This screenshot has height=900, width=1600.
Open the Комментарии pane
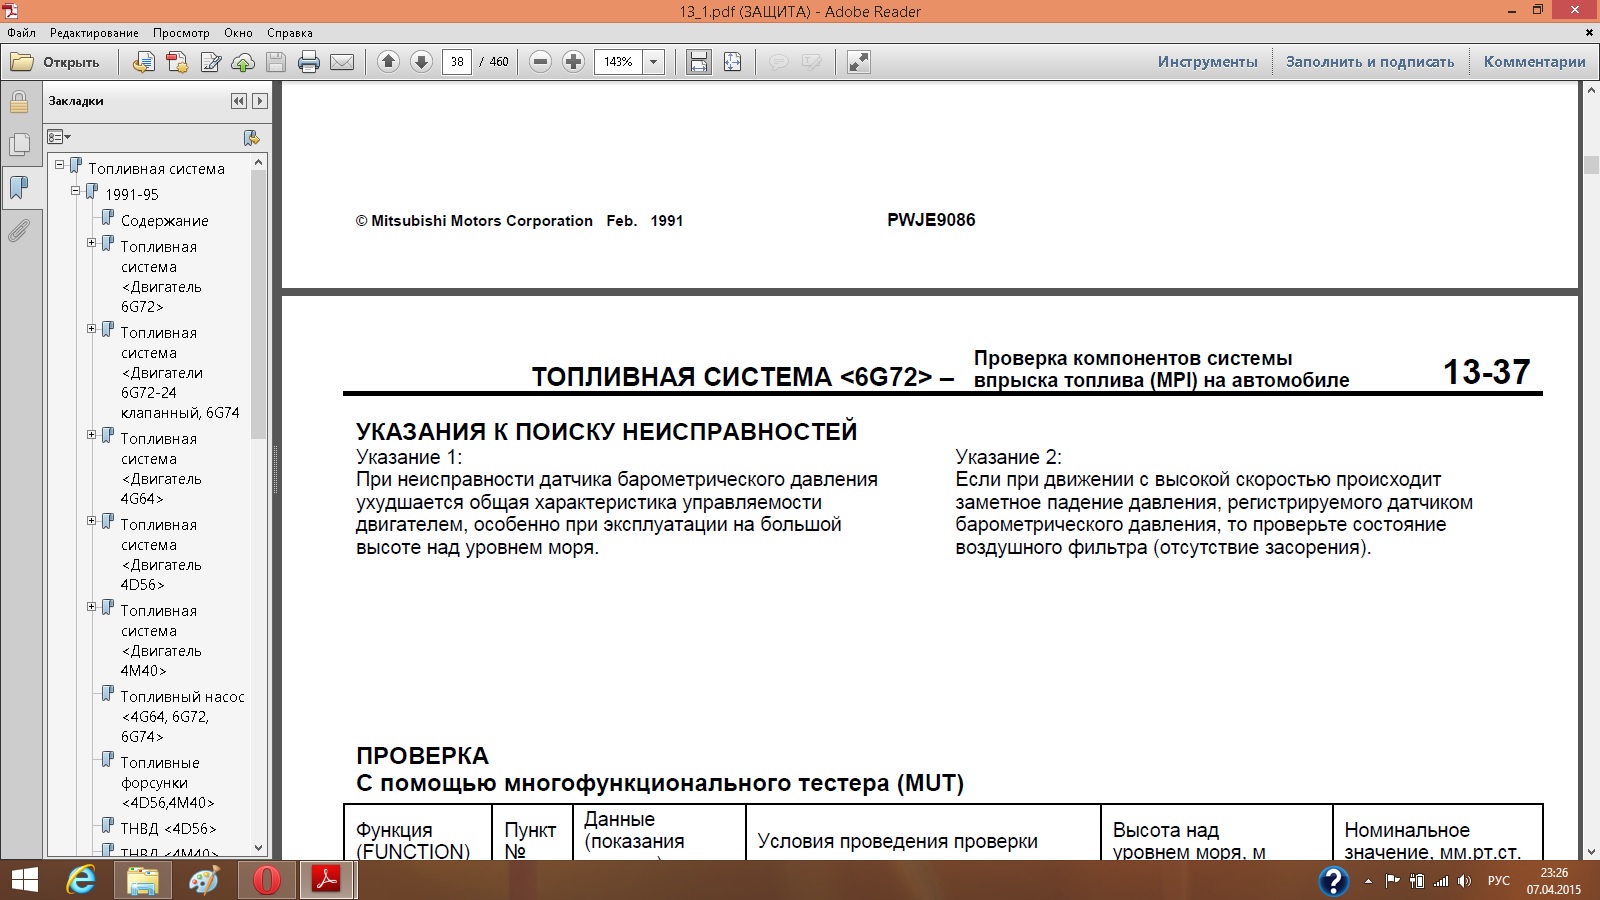(1534, 62)
